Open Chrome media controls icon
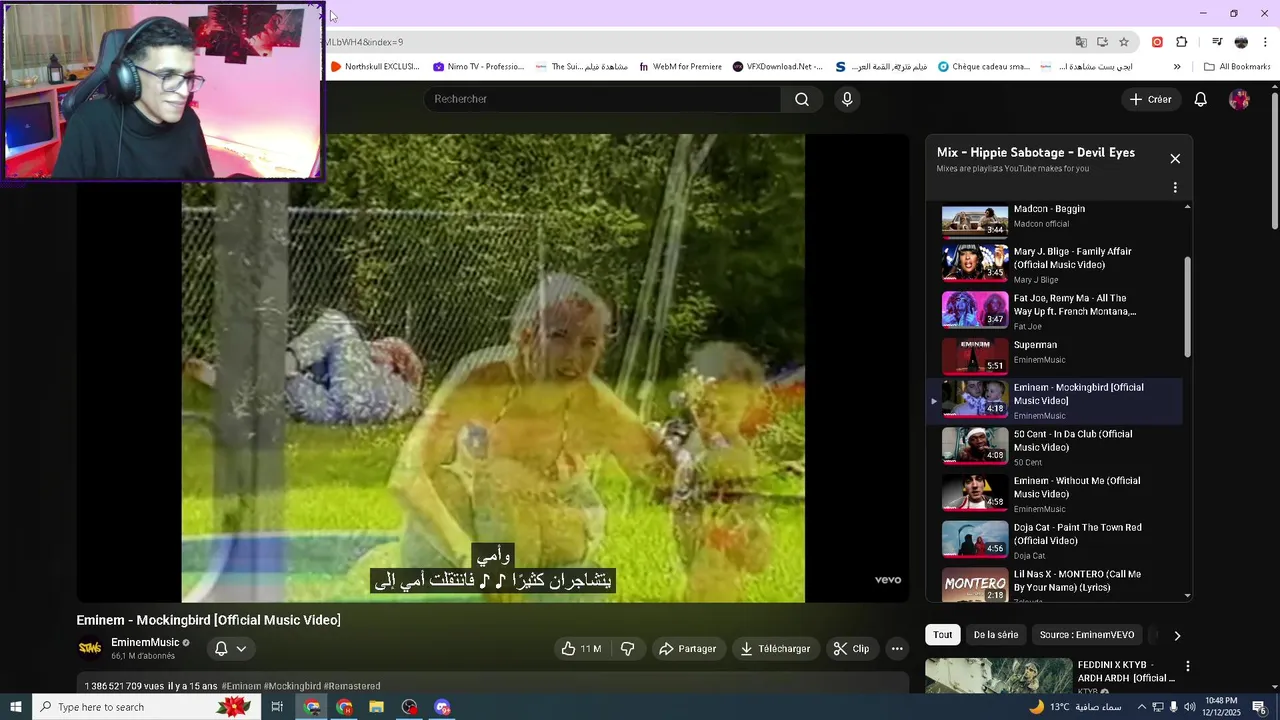Screen dimensions: 1280x720 (1217, 42)
